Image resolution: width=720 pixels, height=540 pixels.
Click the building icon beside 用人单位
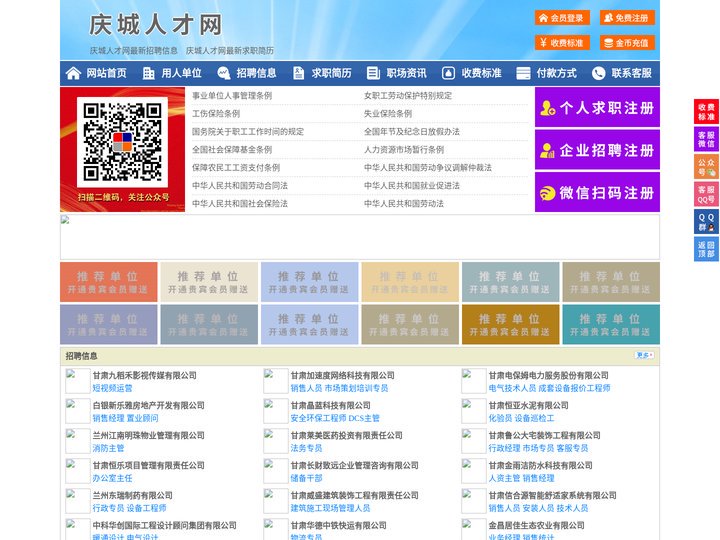click(x=148, y=73)
